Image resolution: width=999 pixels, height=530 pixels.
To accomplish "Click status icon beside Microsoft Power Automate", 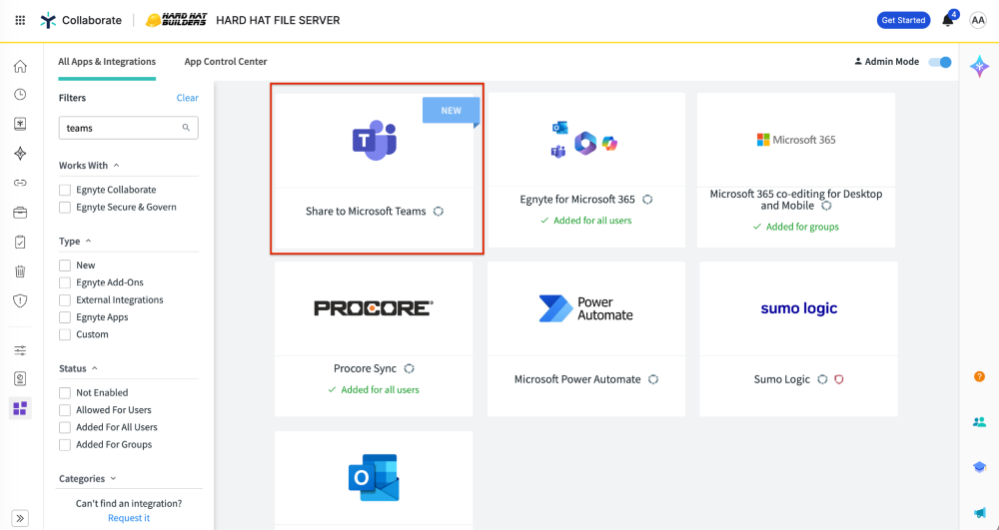I will tap(653, 379).
